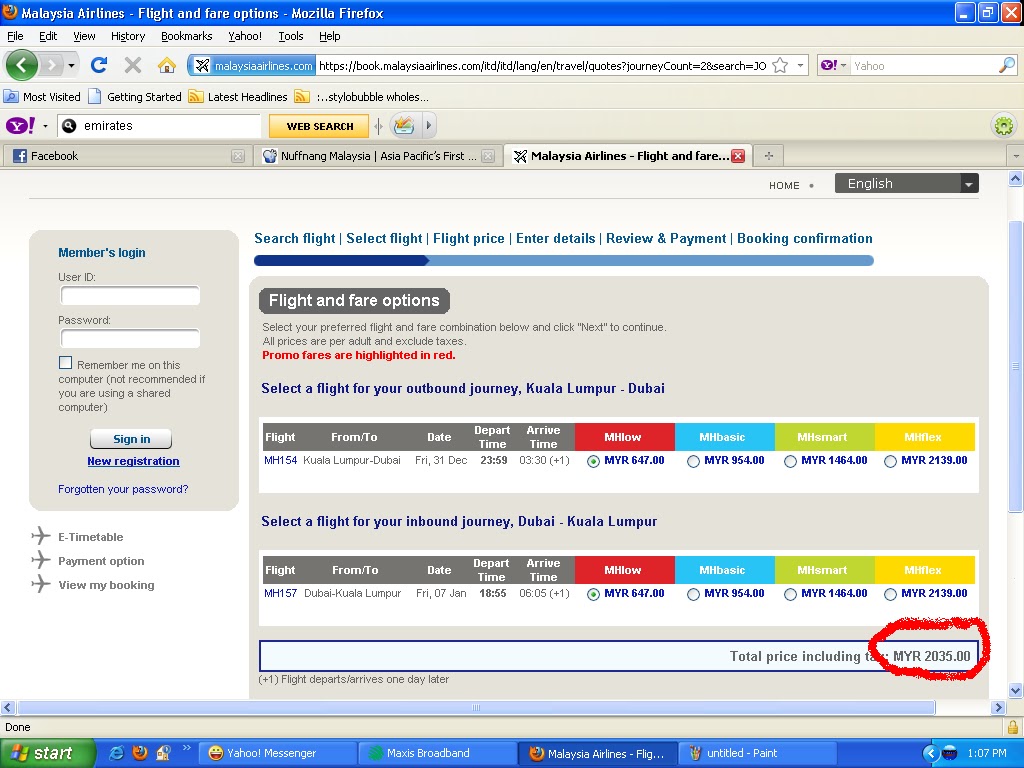Click the Stop loading X icon

pos(133,65)
